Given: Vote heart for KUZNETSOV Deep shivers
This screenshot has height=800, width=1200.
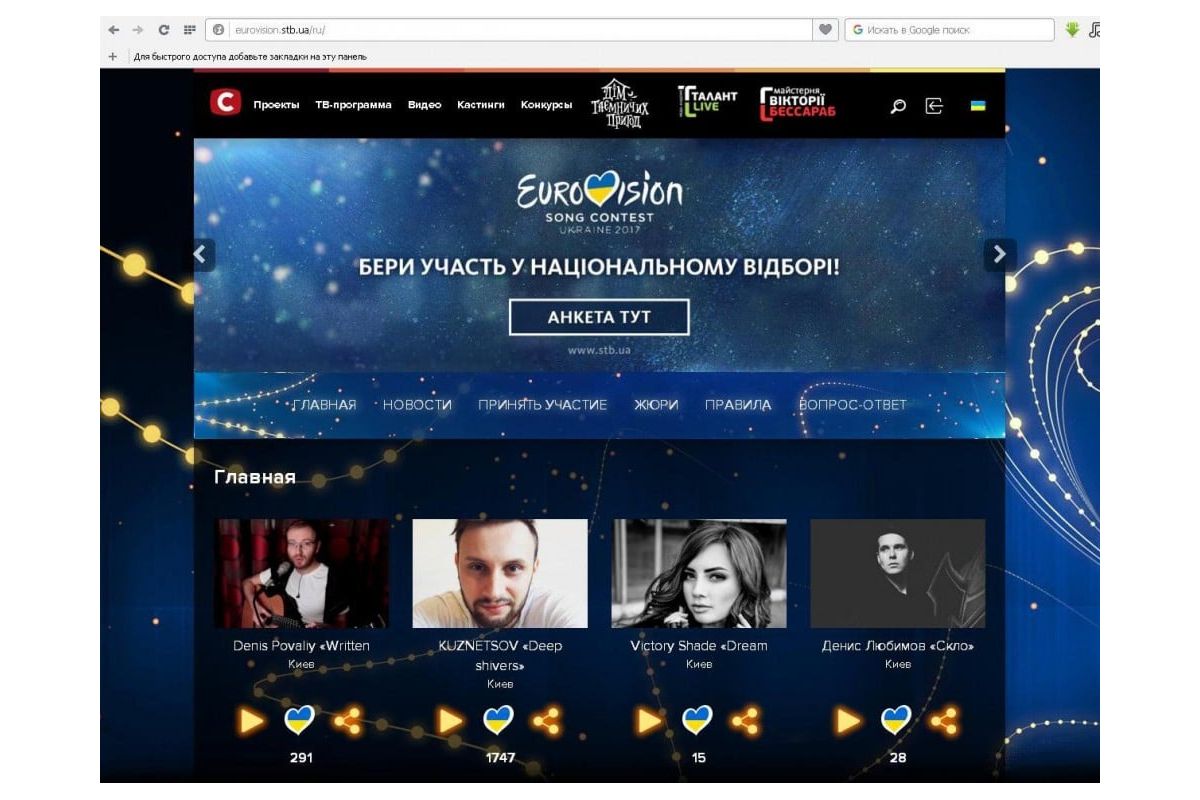Looking at the screenshot, I should pyautogui.click(x=498, y=720).
